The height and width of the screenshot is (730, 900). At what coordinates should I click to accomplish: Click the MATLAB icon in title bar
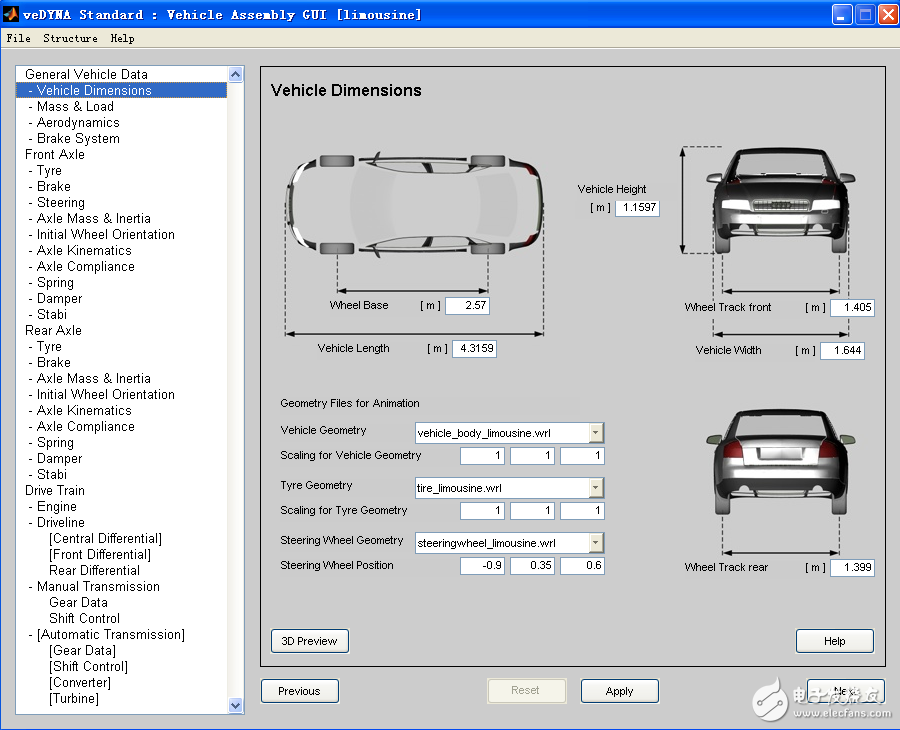13,14
